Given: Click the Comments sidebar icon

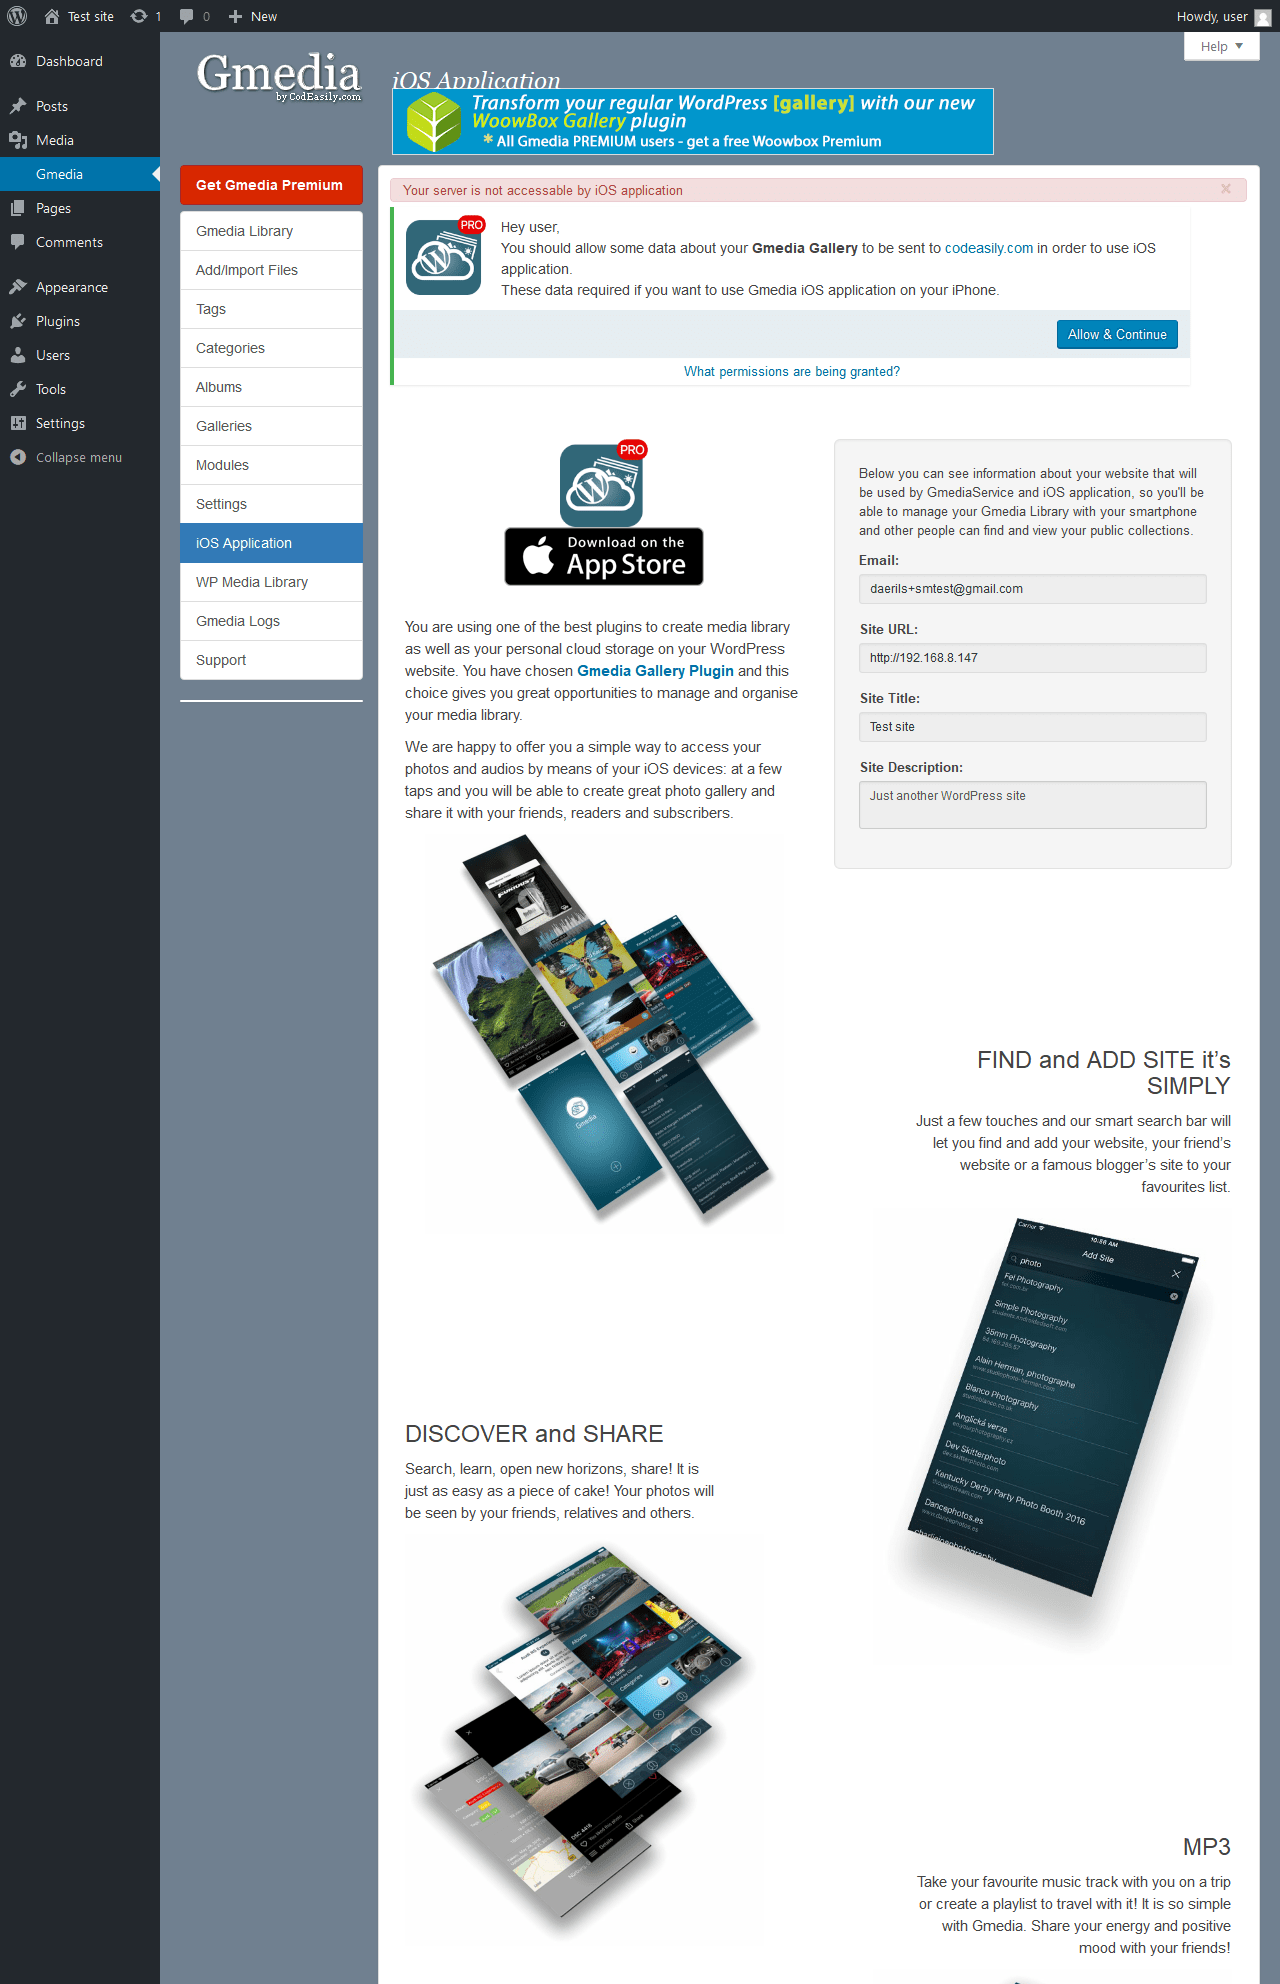Looking at the screenshot, I should point(18,242).
